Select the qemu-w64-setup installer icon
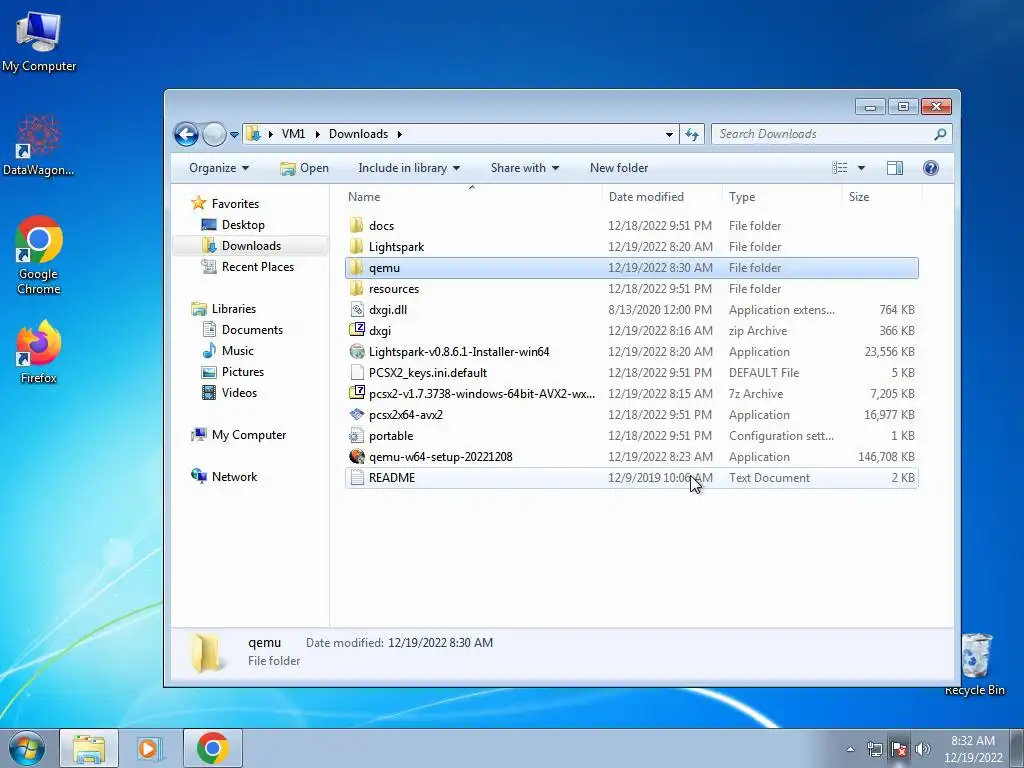Image resolution: width=1024 pixels, height=768 pixels. (357, 456)
